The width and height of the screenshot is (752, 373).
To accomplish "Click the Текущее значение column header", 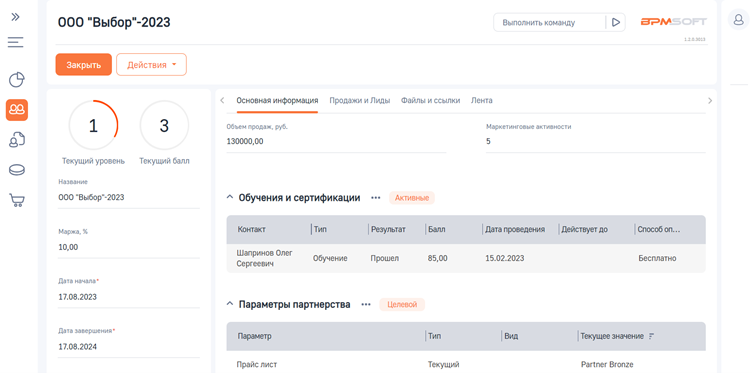I will [612, 336].
